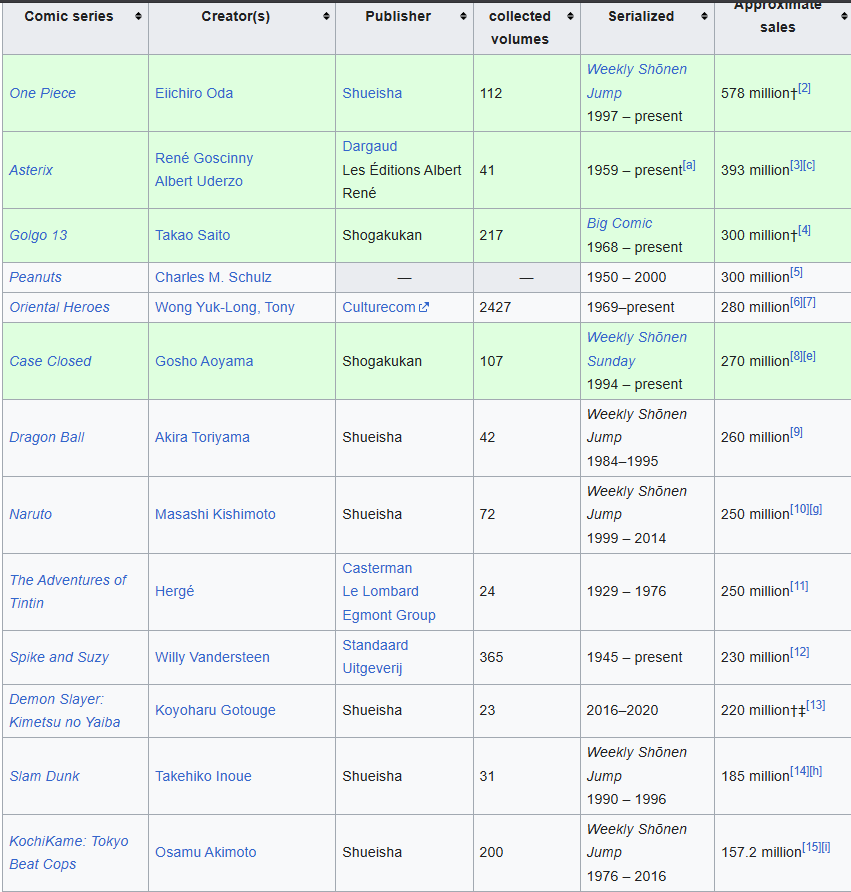Open citation [10] next to Naruto sales
Image resolution: width=851 pixels, height=892 pixels.
[x=799, y=509]
